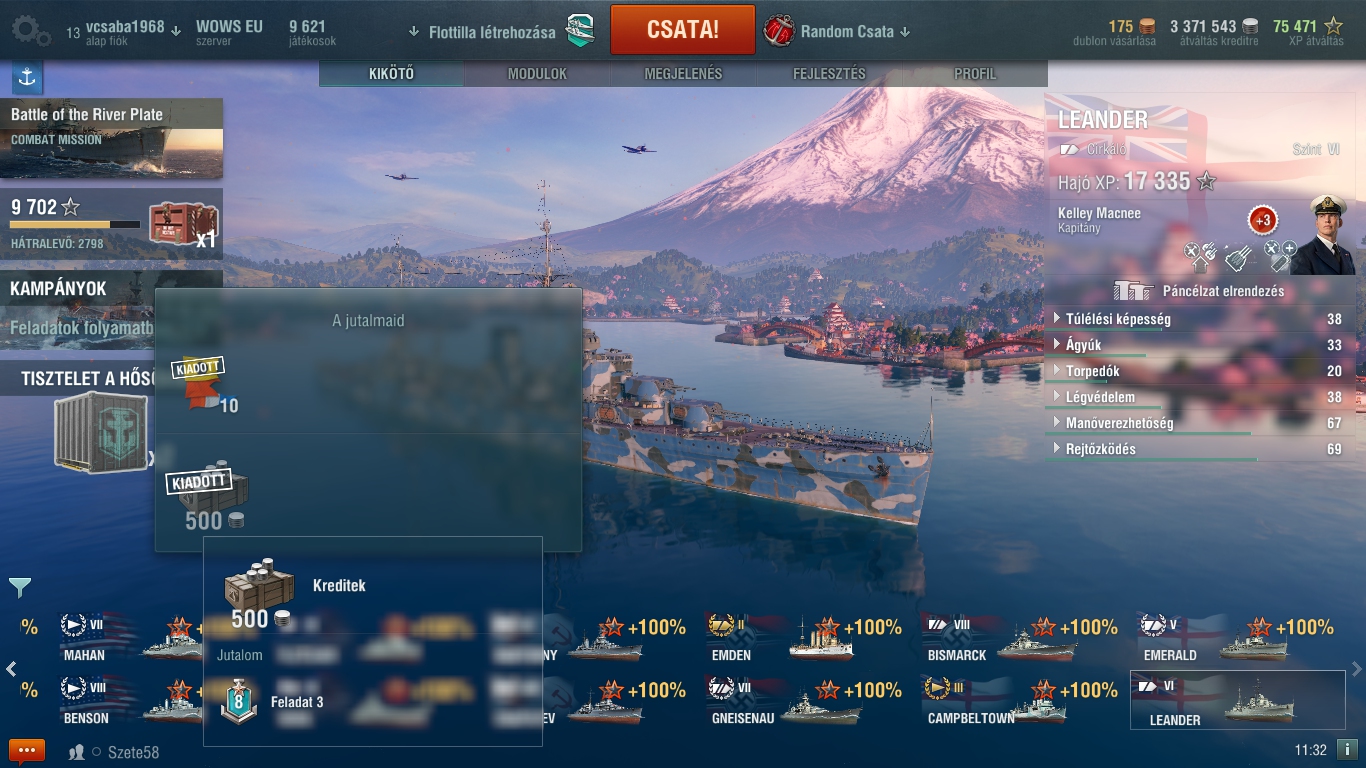Open the ship filter funnel icon
The width and height of the screenshot is (1366, 768).
(20, 587)
